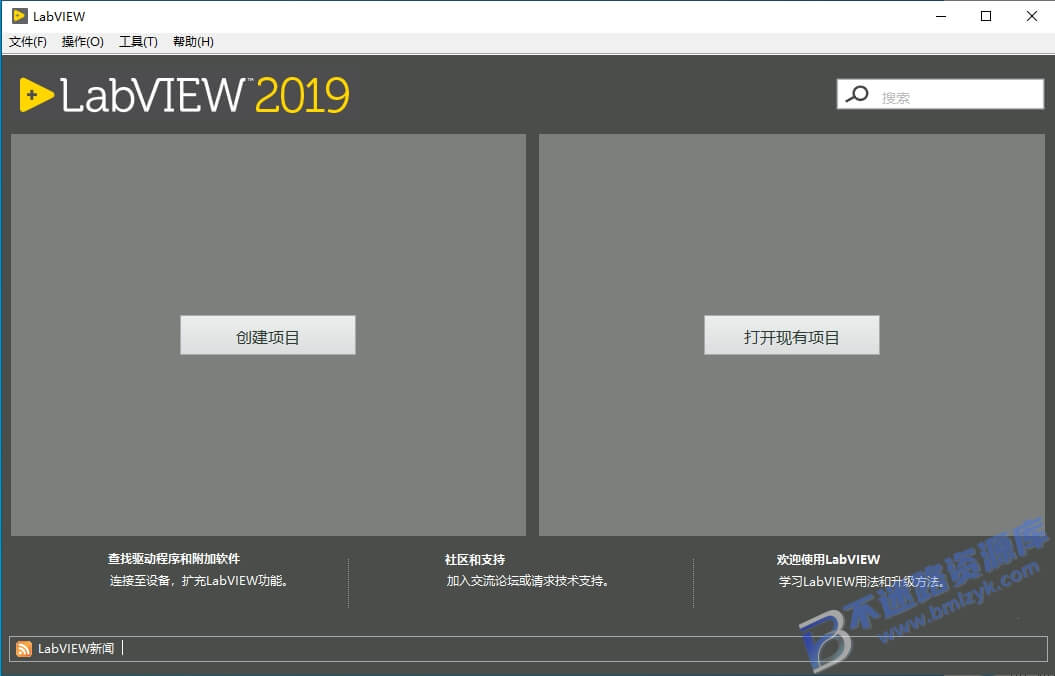Maximize the LabVIEW window

coord(986,16)
